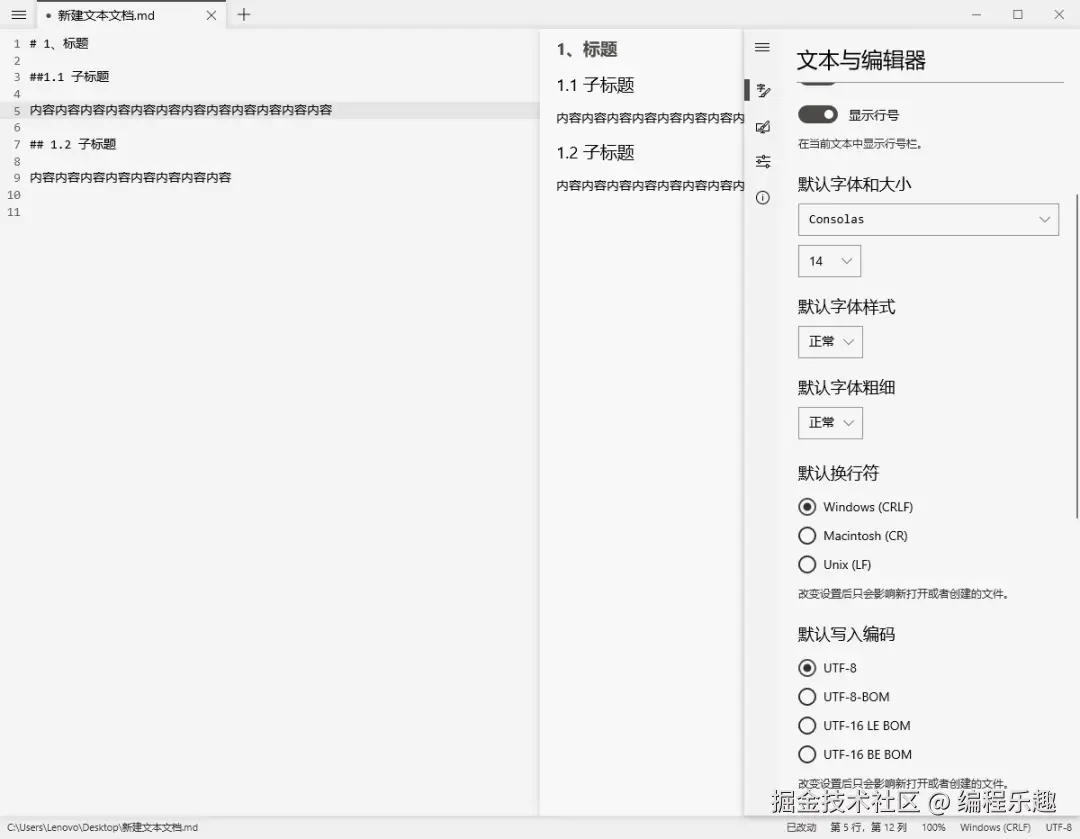Open the Consolas font family dropdown
This screenshot has height=839, width=1080.
[x=928, y=219]
